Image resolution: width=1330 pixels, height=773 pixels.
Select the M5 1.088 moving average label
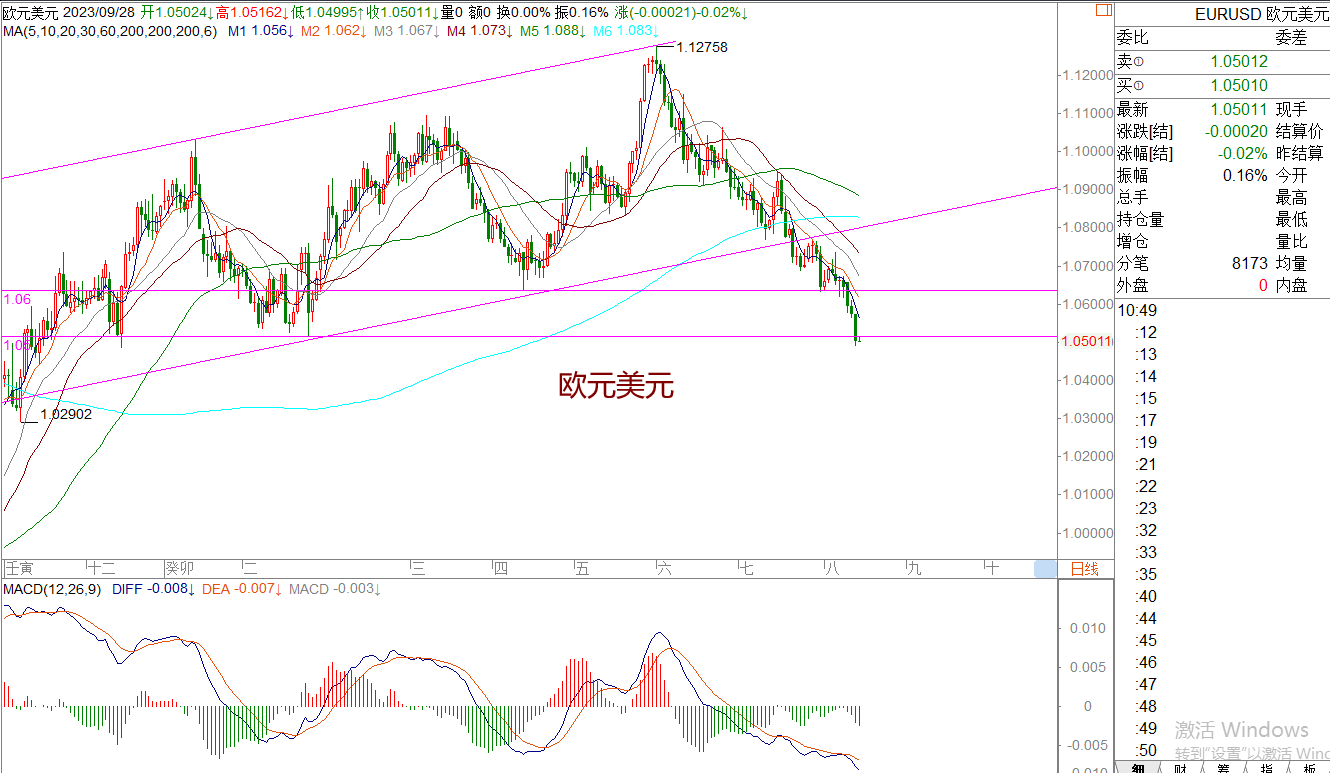tap(553, 31)
